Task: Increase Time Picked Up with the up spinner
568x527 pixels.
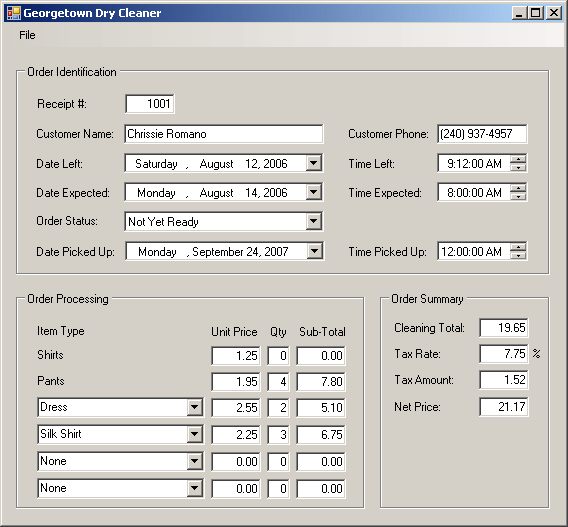Action: point(518,247)
